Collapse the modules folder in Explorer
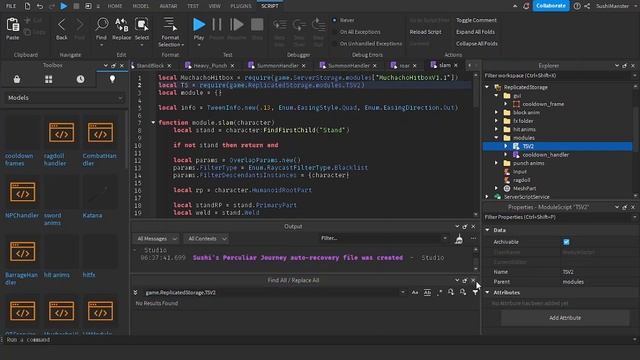 (497, 138)
